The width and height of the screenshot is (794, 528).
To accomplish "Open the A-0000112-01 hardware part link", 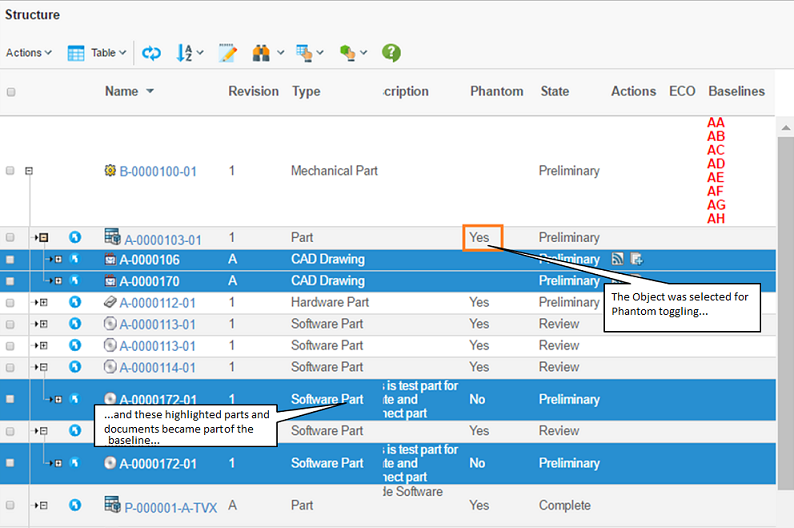I will point(160,303).
